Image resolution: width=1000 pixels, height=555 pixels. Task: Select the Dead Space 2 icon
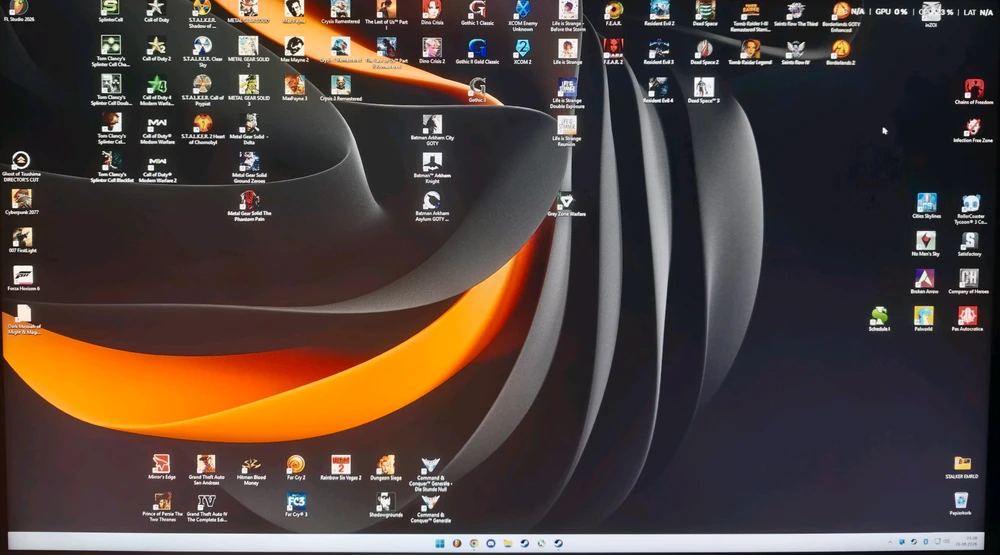pos(704,50)
